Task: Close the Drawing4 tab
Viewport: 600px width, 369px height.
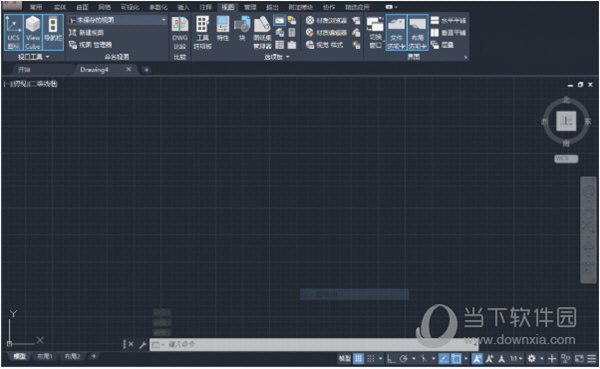Action: [129, 69]
